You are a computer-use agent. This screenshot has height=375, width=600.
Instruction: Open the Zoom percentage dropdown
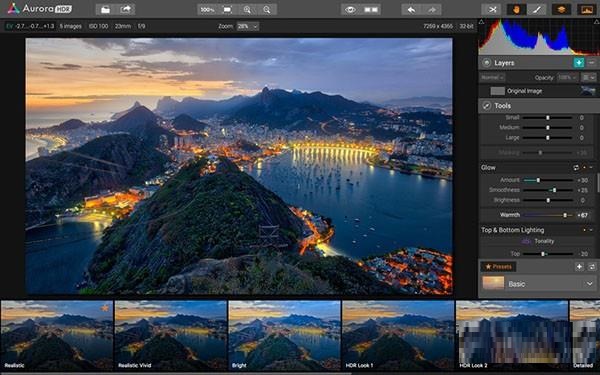pos(247,26)
